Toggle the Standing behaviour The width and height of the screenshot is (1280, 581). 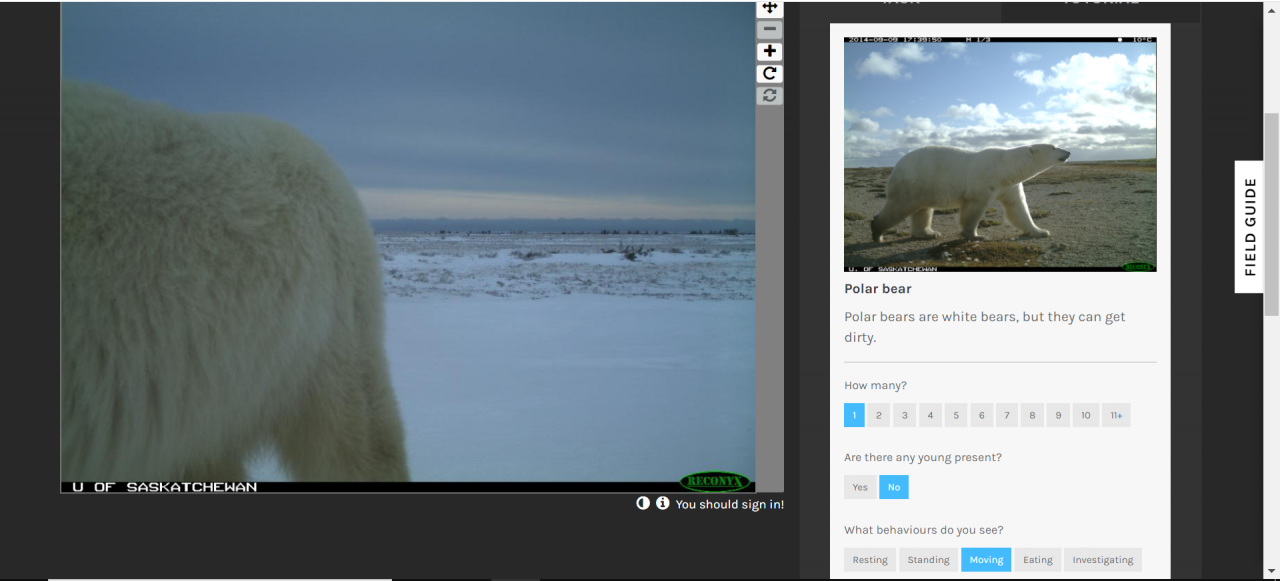pos(928,560)
